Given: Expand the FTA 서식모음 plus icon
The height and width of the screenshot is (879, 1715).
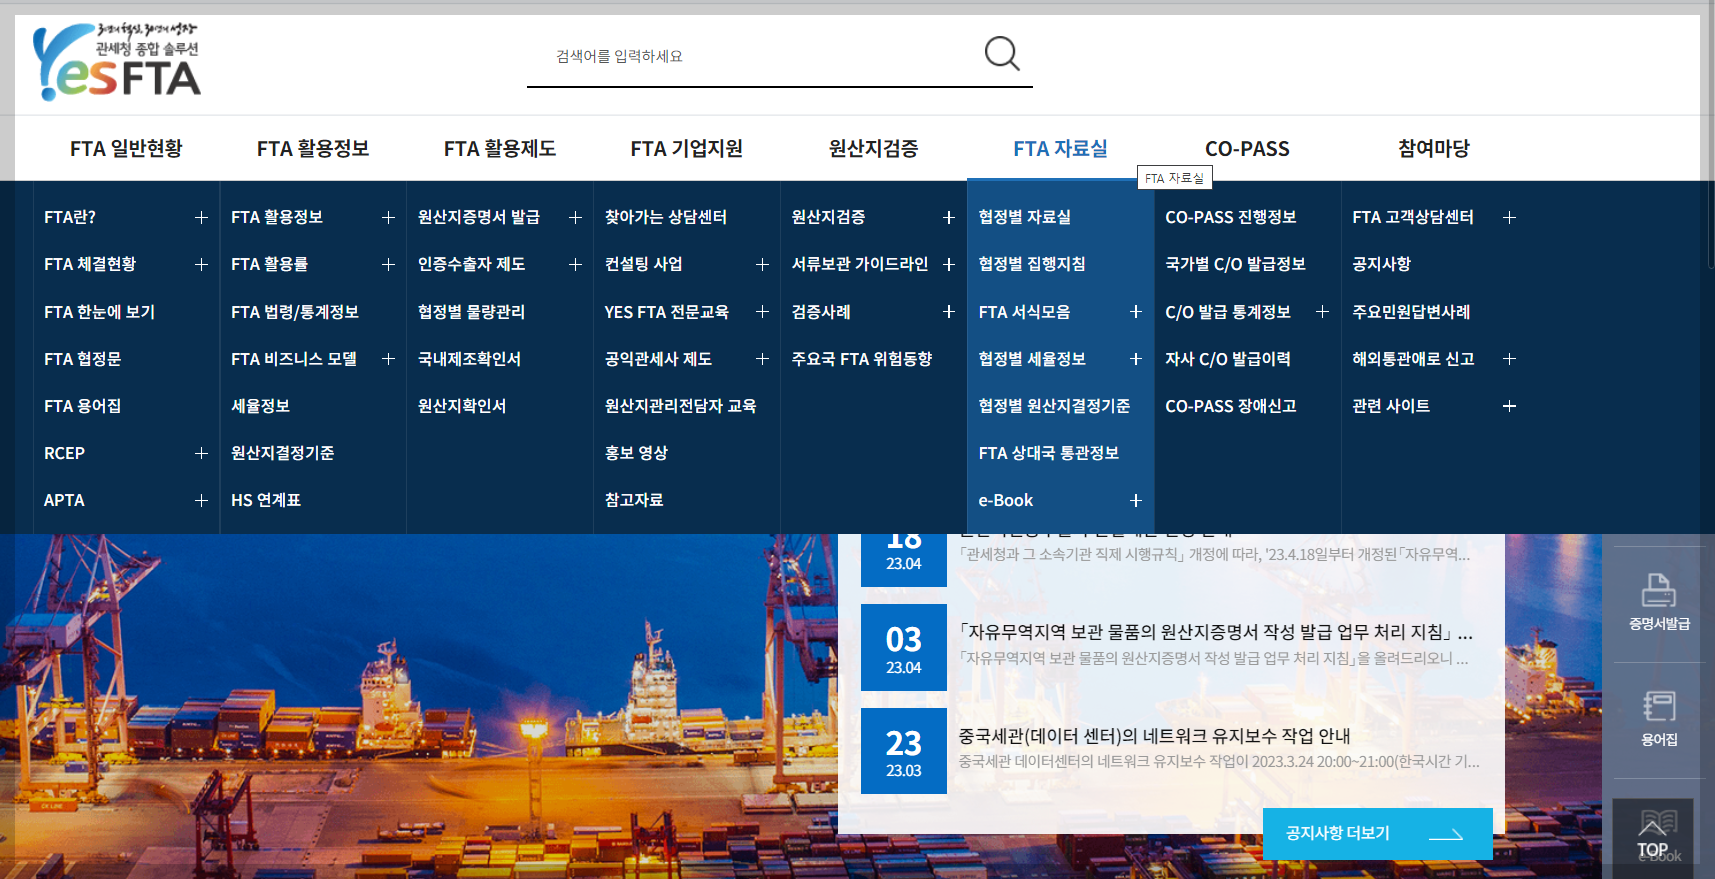Looking at the screenshot, I should (x=1135, y=311).
